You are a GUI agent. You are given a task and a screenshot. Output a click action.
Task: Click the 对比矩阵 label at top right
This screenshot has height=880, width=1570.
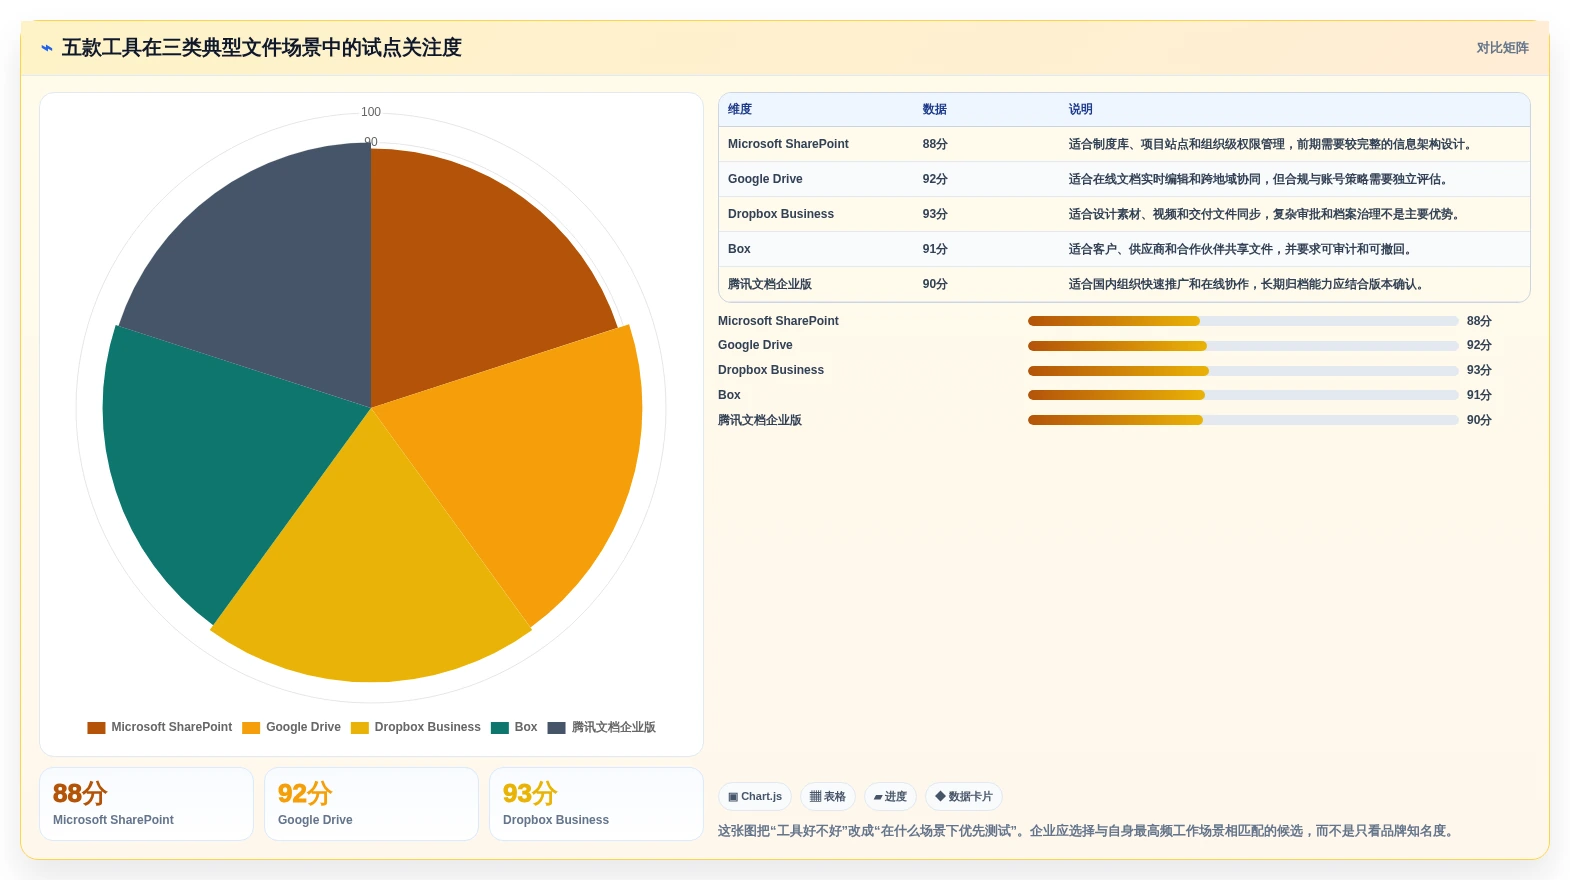click(x=1502, y=48)
